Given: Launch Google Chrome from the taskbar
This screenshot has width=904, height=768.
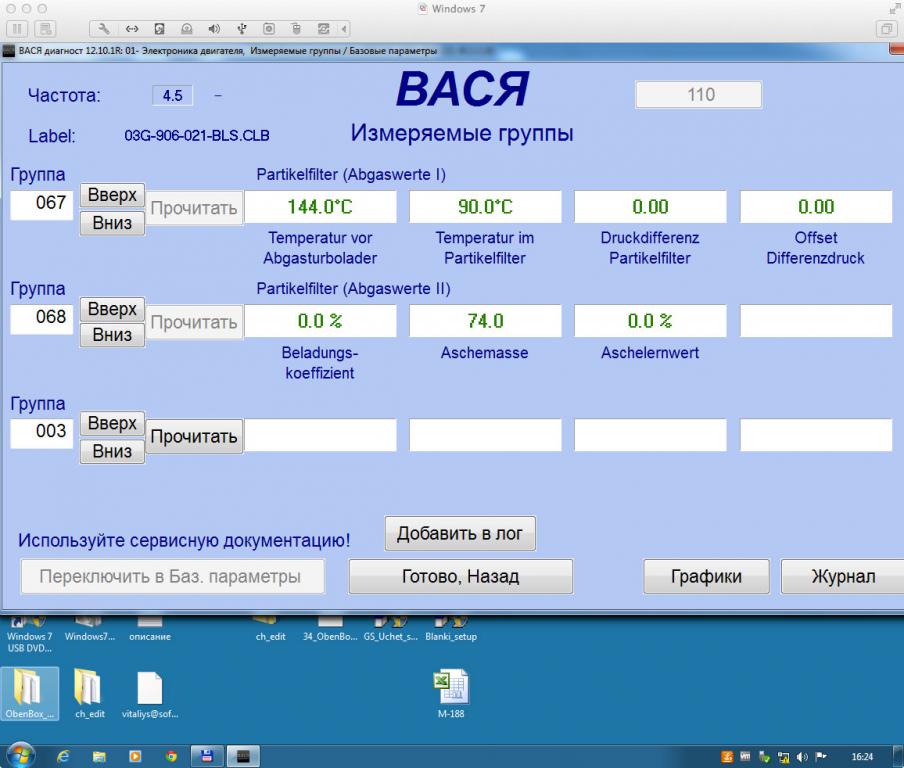Looking at the screenshot, I should coord(171,756).
